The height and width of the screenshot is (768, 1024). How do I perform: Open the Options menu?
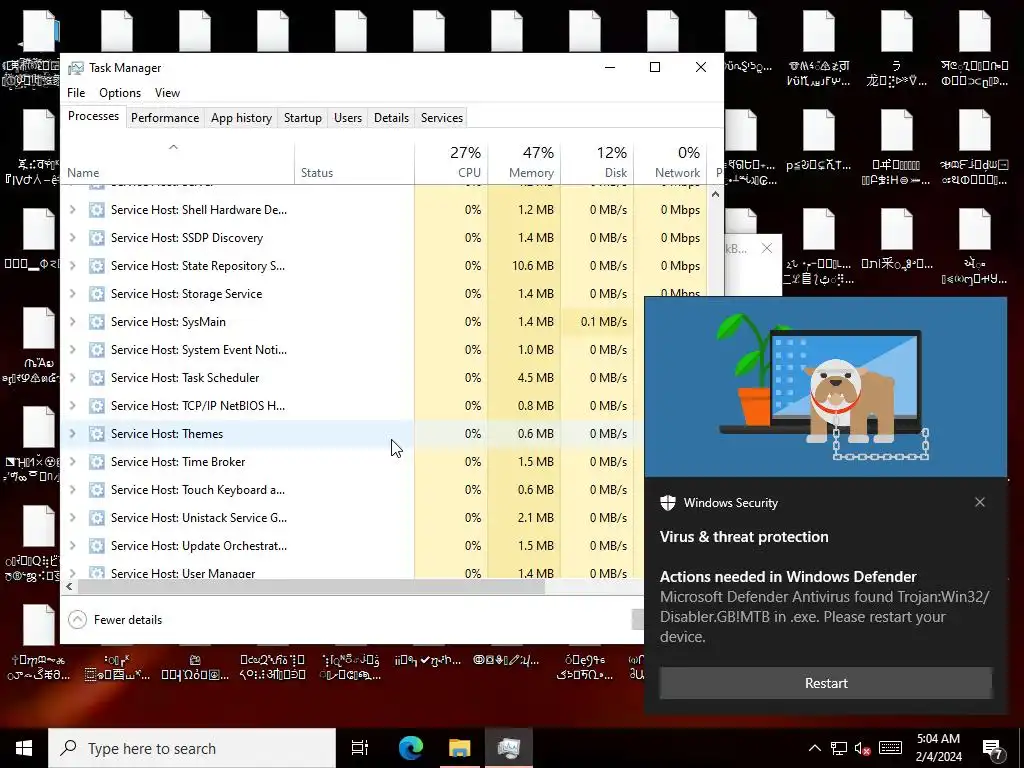120,93
